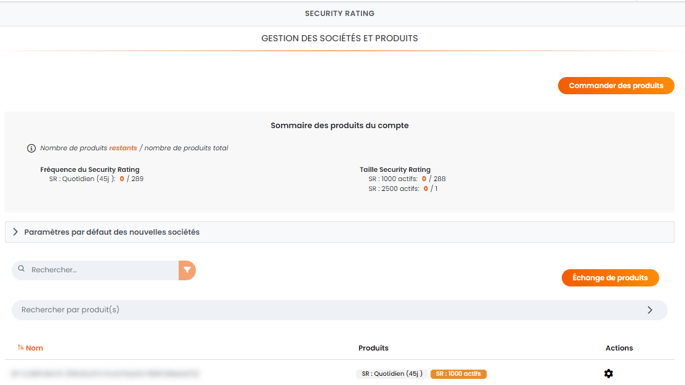Click SR : 2500 actifs summary line
This screenshot has width=685, height=385.
tap(403, 189)
